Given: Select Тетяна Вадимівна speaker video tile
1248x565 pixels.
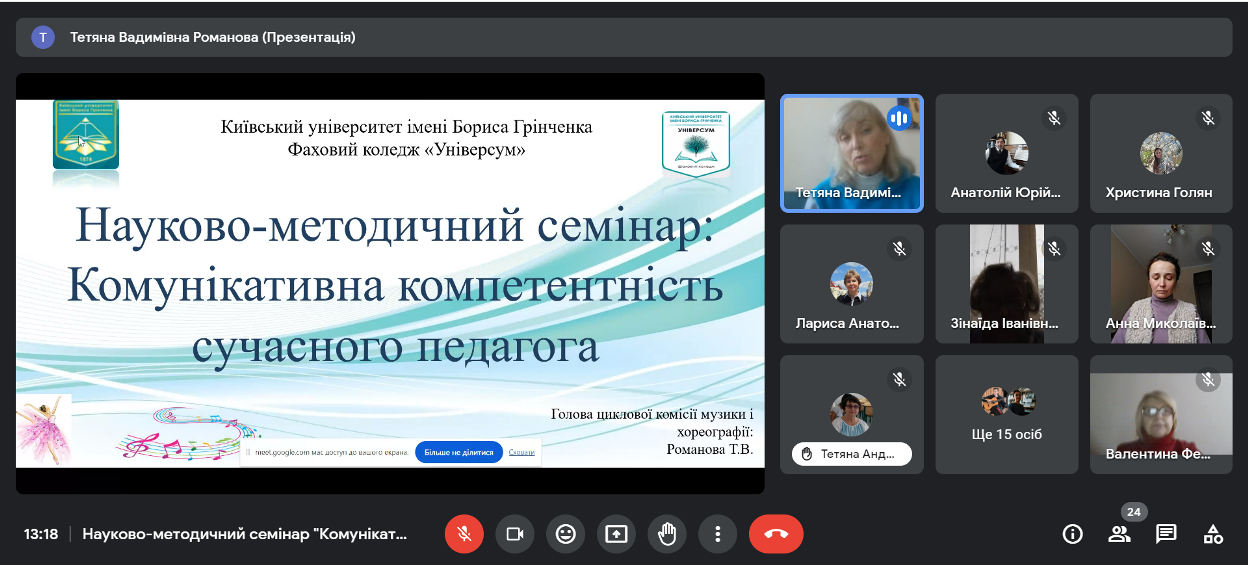Looking at the screenshot, I should [851, 153].
